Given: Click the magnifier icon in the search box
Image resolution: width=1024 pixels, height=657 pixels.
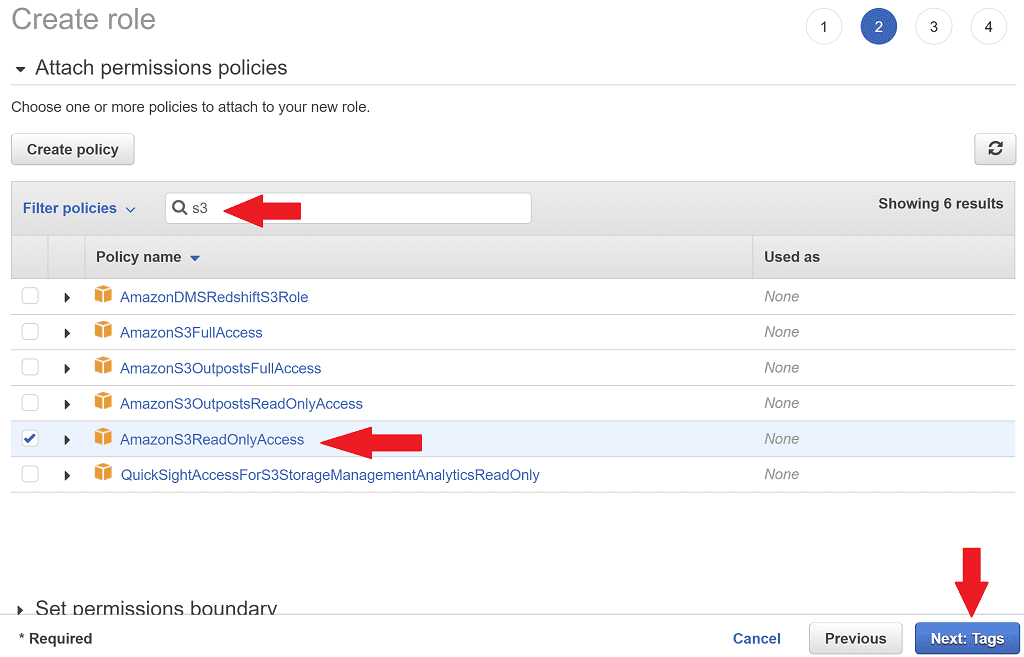Looking at the screenshot, I should 180,207.
